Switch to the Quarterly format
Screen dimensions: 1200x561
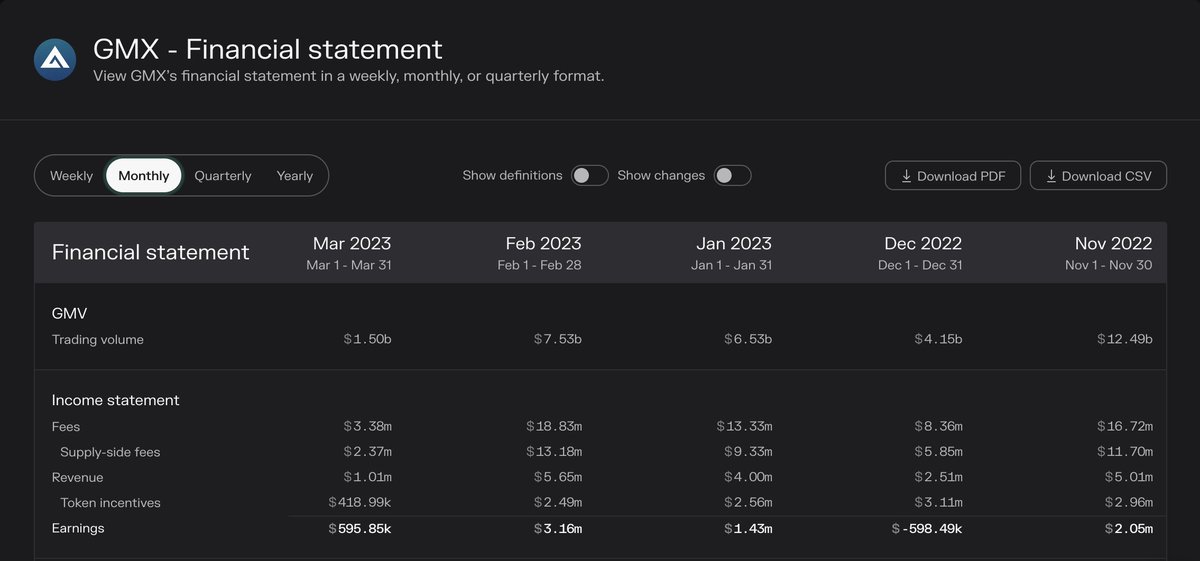[x=223, y=176]
